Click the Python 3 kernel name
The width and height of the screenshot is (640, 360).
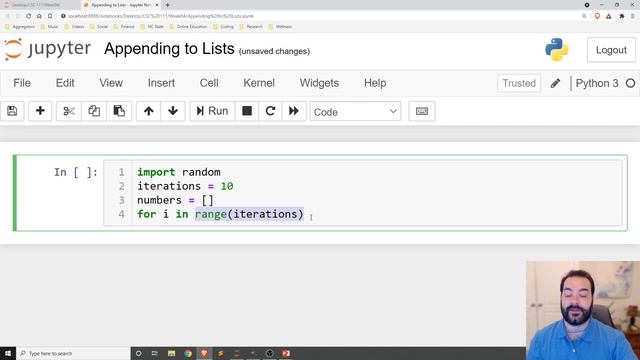pyautogui.click(x=597, y=83)
